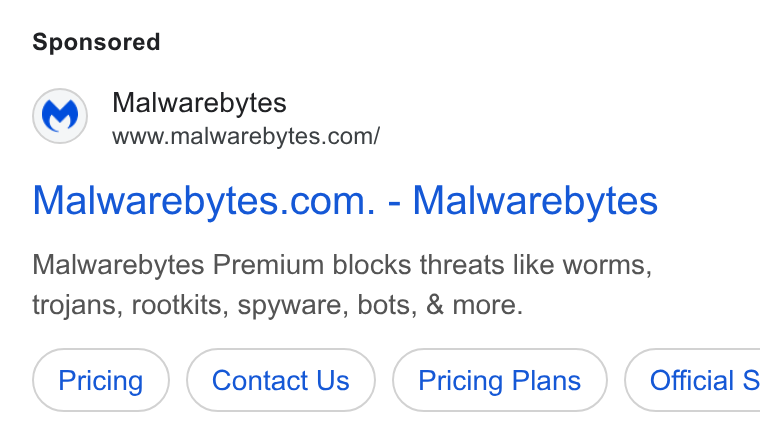This screenshot has height=444, width=760.
Task: Click the bold Sponsored label
Action: tap(96, 42)
